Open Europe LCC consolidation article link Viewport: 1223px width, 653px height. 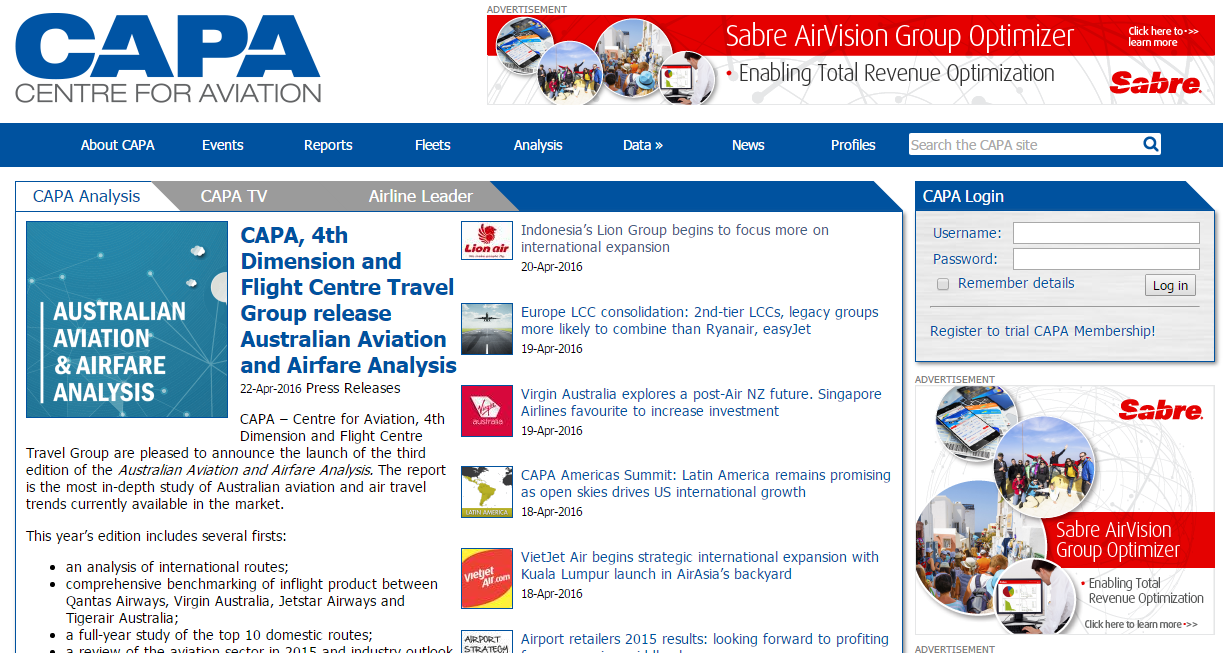(x=700, y=321)
